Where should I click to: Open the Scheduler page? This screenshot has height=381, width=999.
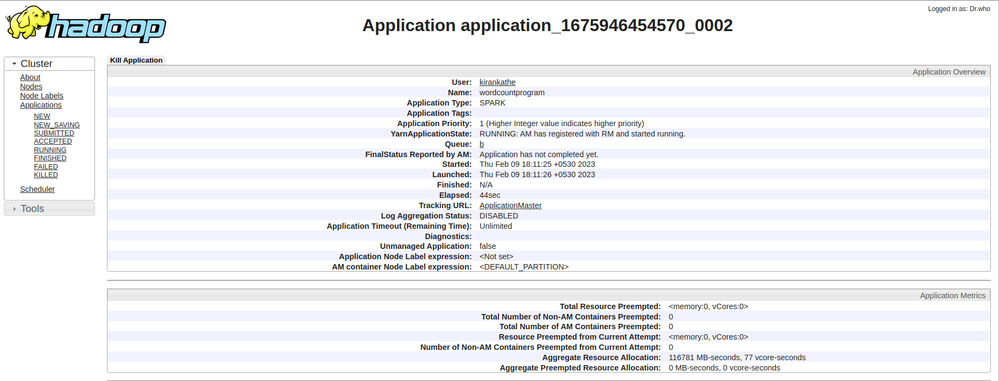tap(37, 189)
